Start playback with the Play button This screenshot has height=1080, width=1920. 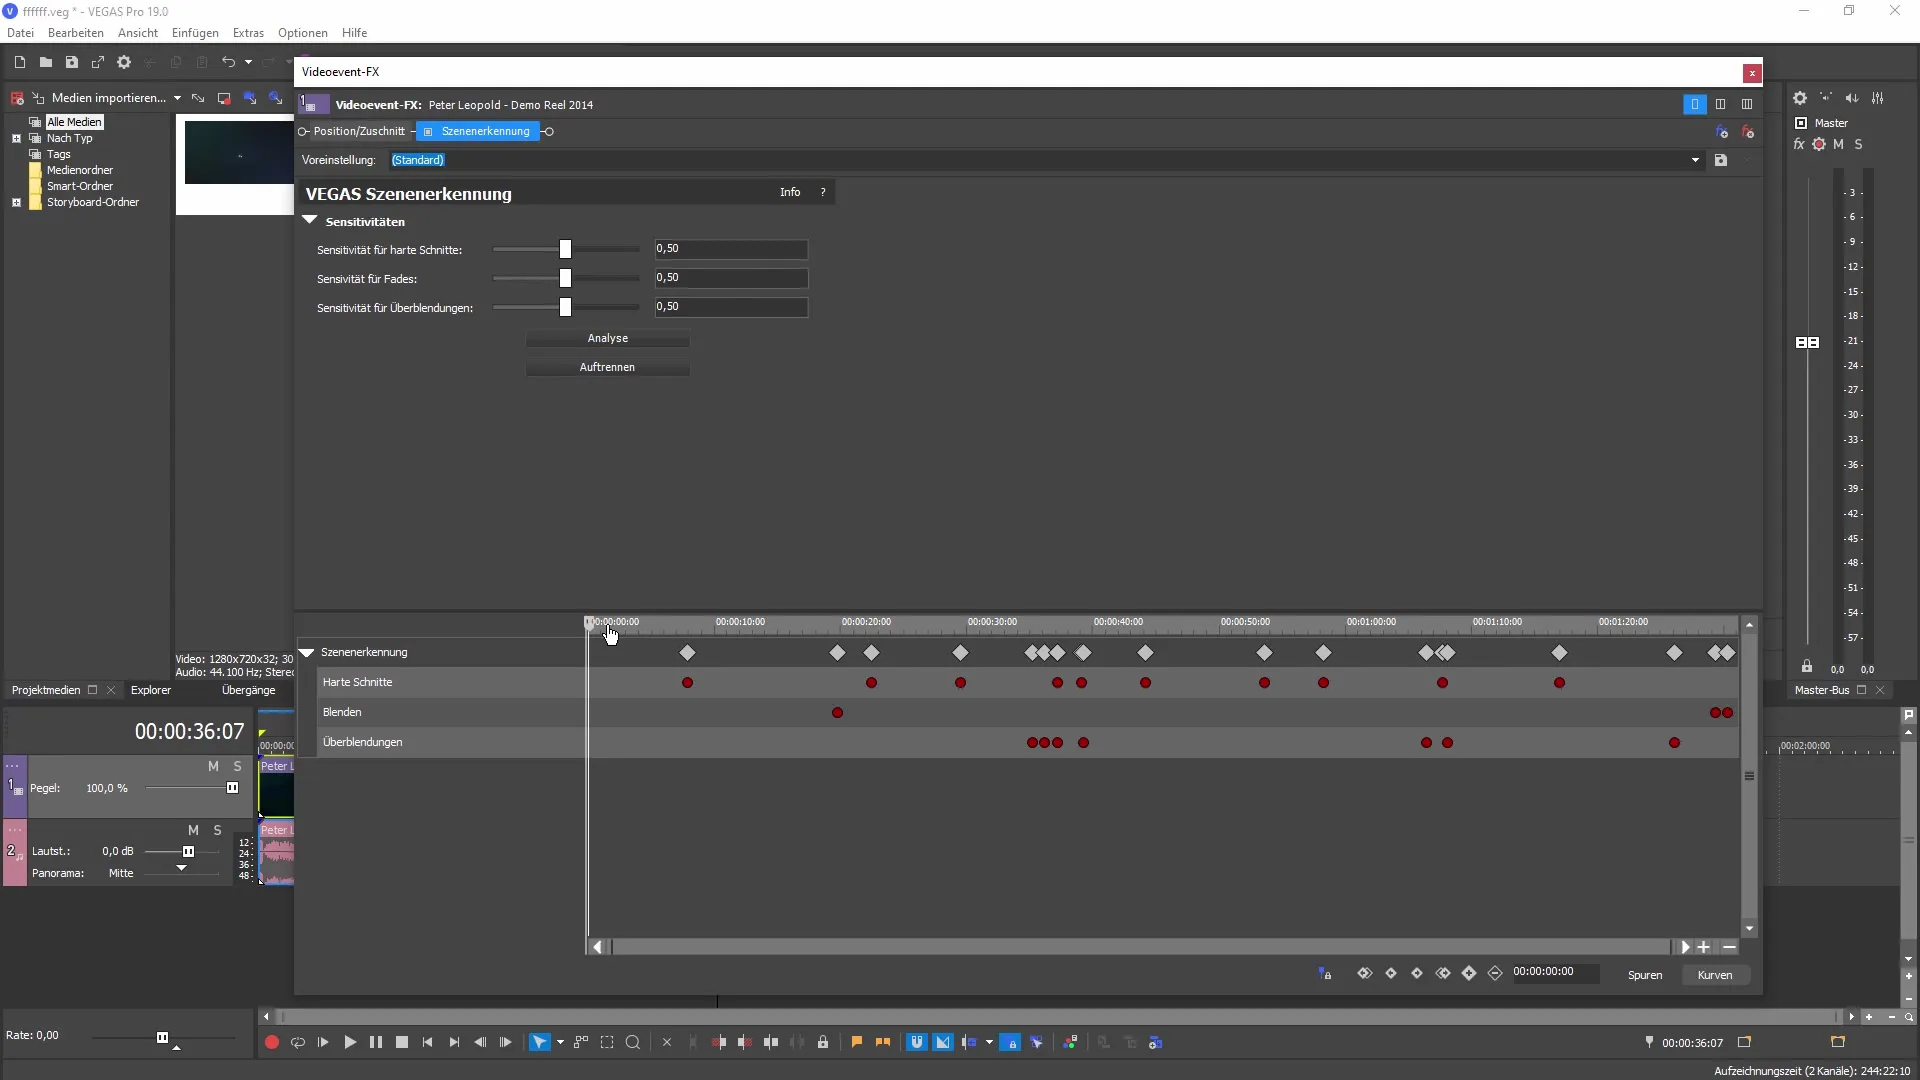coord(350,1042)
